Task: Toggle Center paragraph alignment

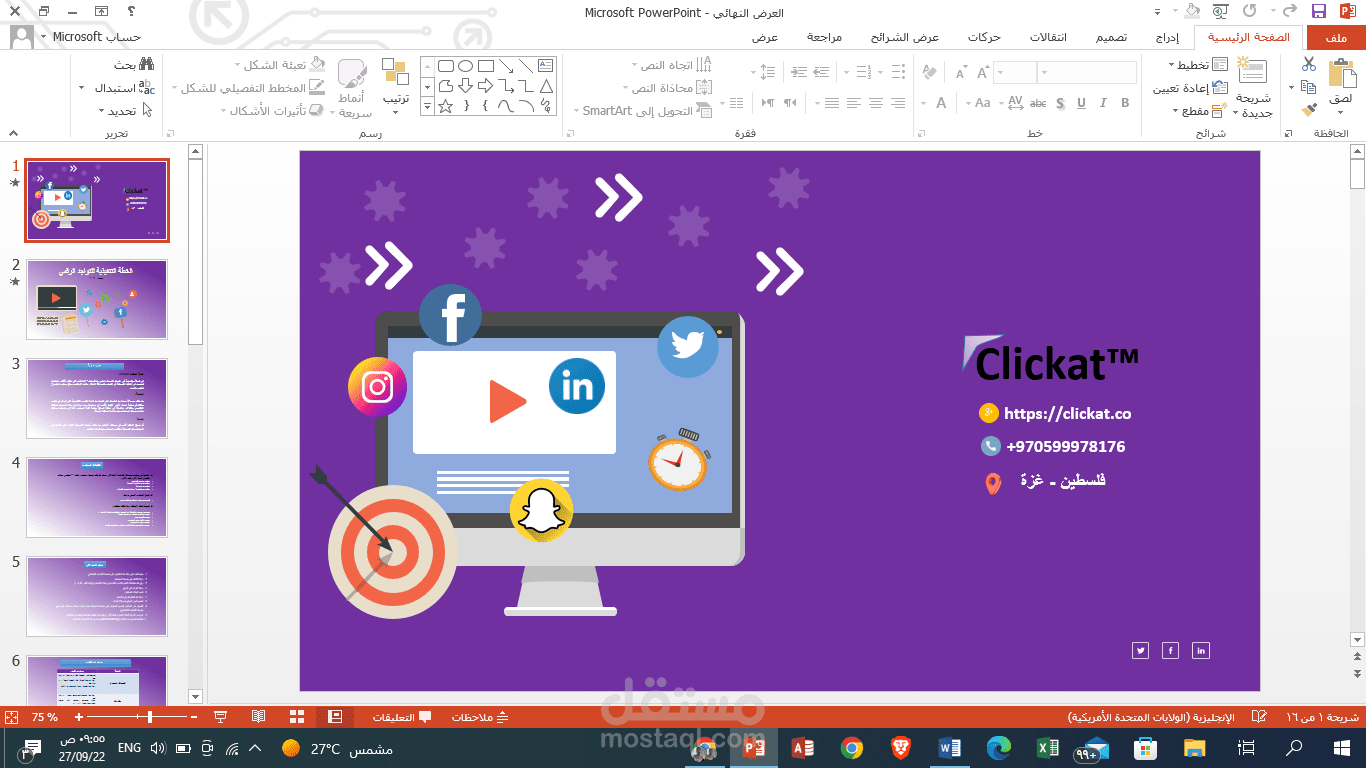Action: (876, 103)
